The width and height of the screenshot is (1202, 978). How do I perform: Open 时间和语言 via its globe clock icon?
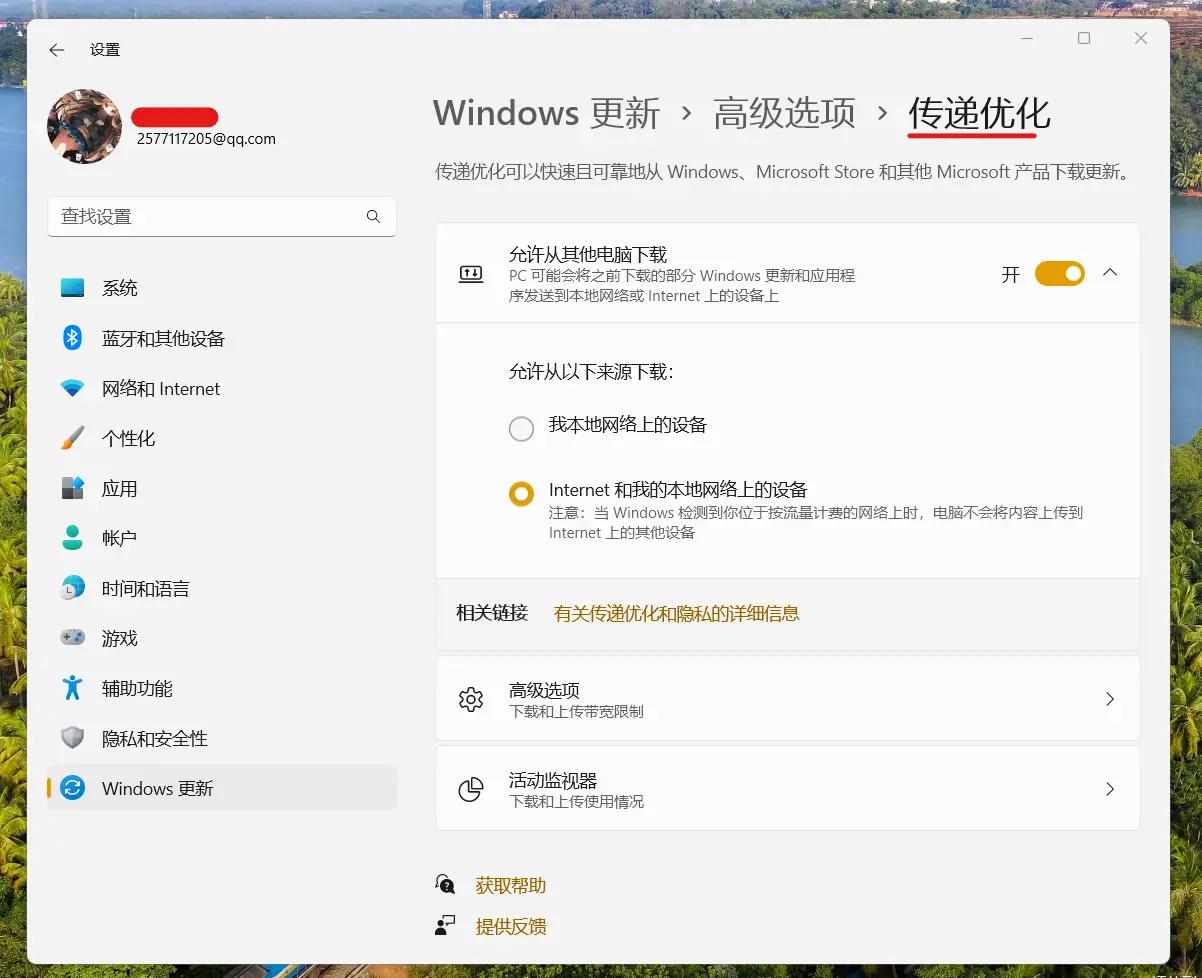pyautogui.click(x=72, y=588)
